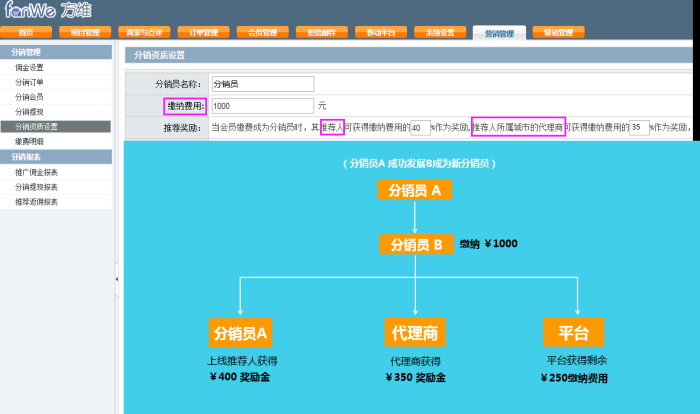Click the FanWe logo in header
This screenshot has width=700, height=414.
click(x=47, y=12)
